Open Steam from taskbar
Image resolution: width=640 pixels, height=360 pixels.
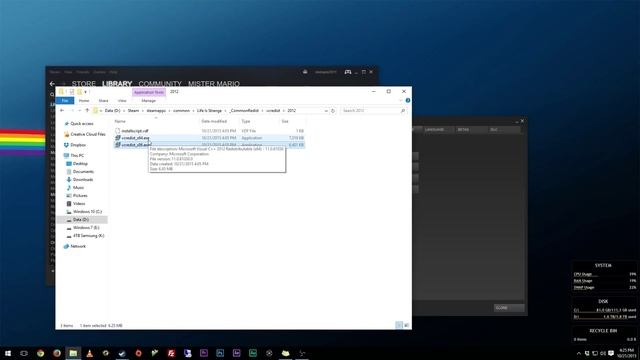pyautogui.click(x=122, y=353)
